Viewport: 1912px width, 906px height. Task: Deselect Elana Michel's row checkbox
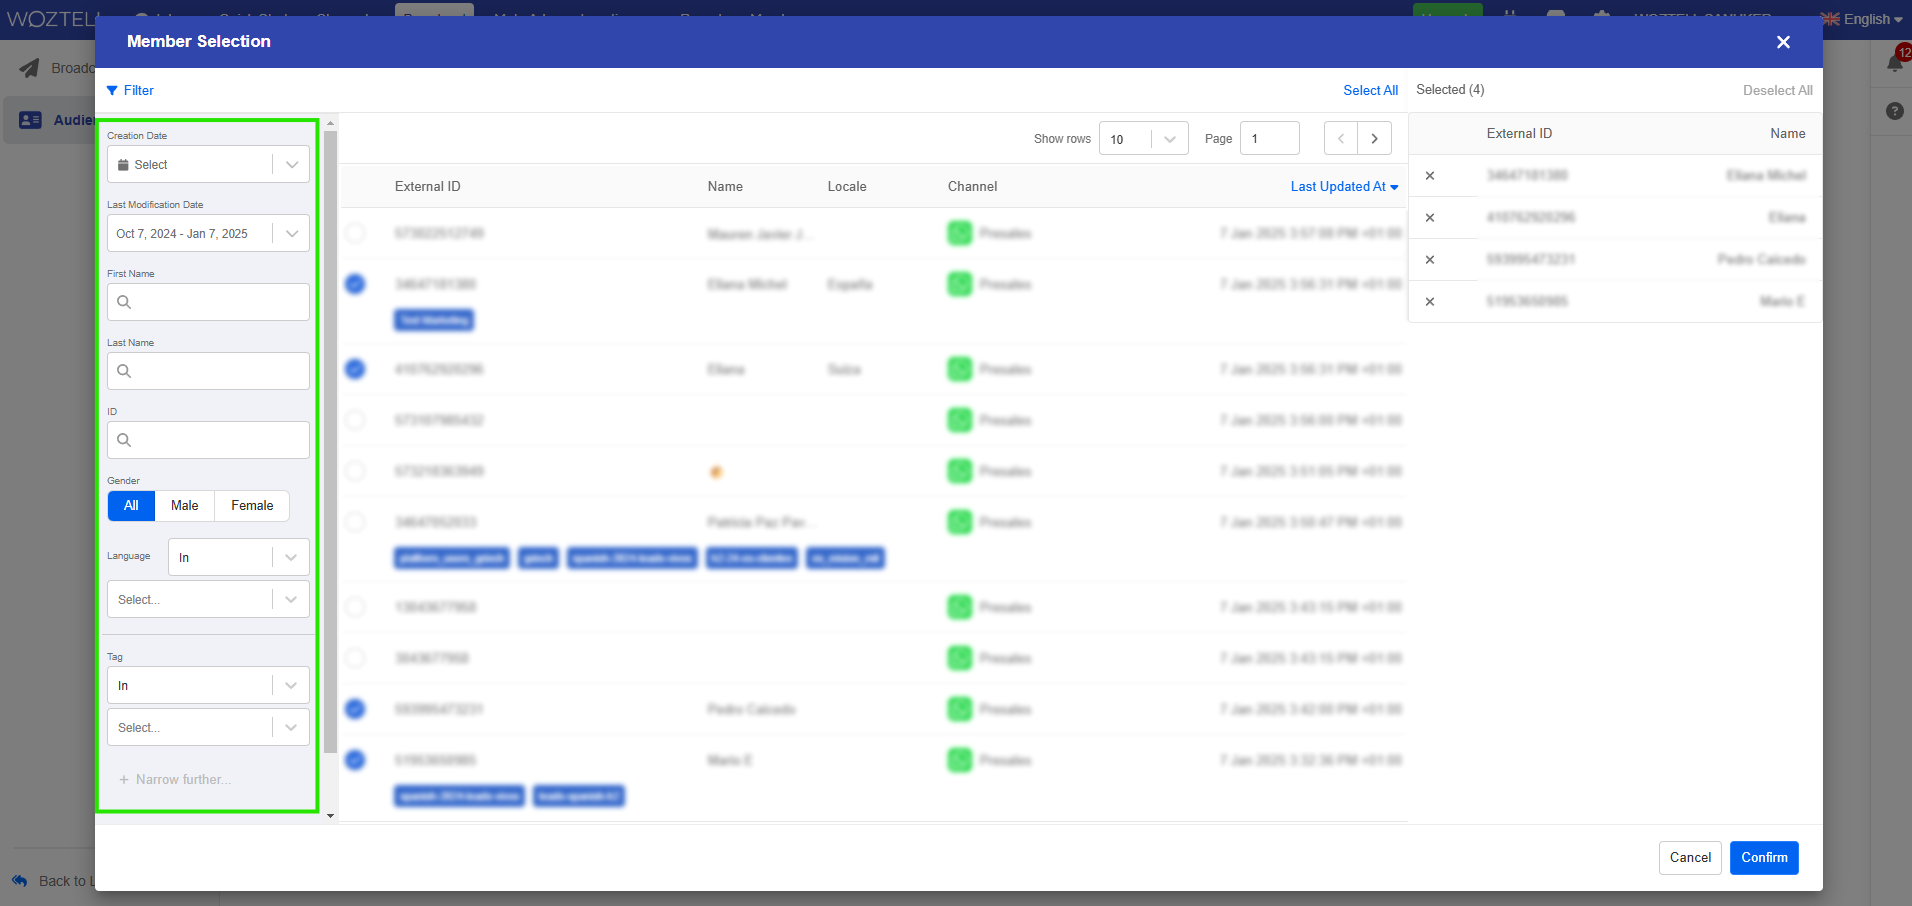coord(355,284)
